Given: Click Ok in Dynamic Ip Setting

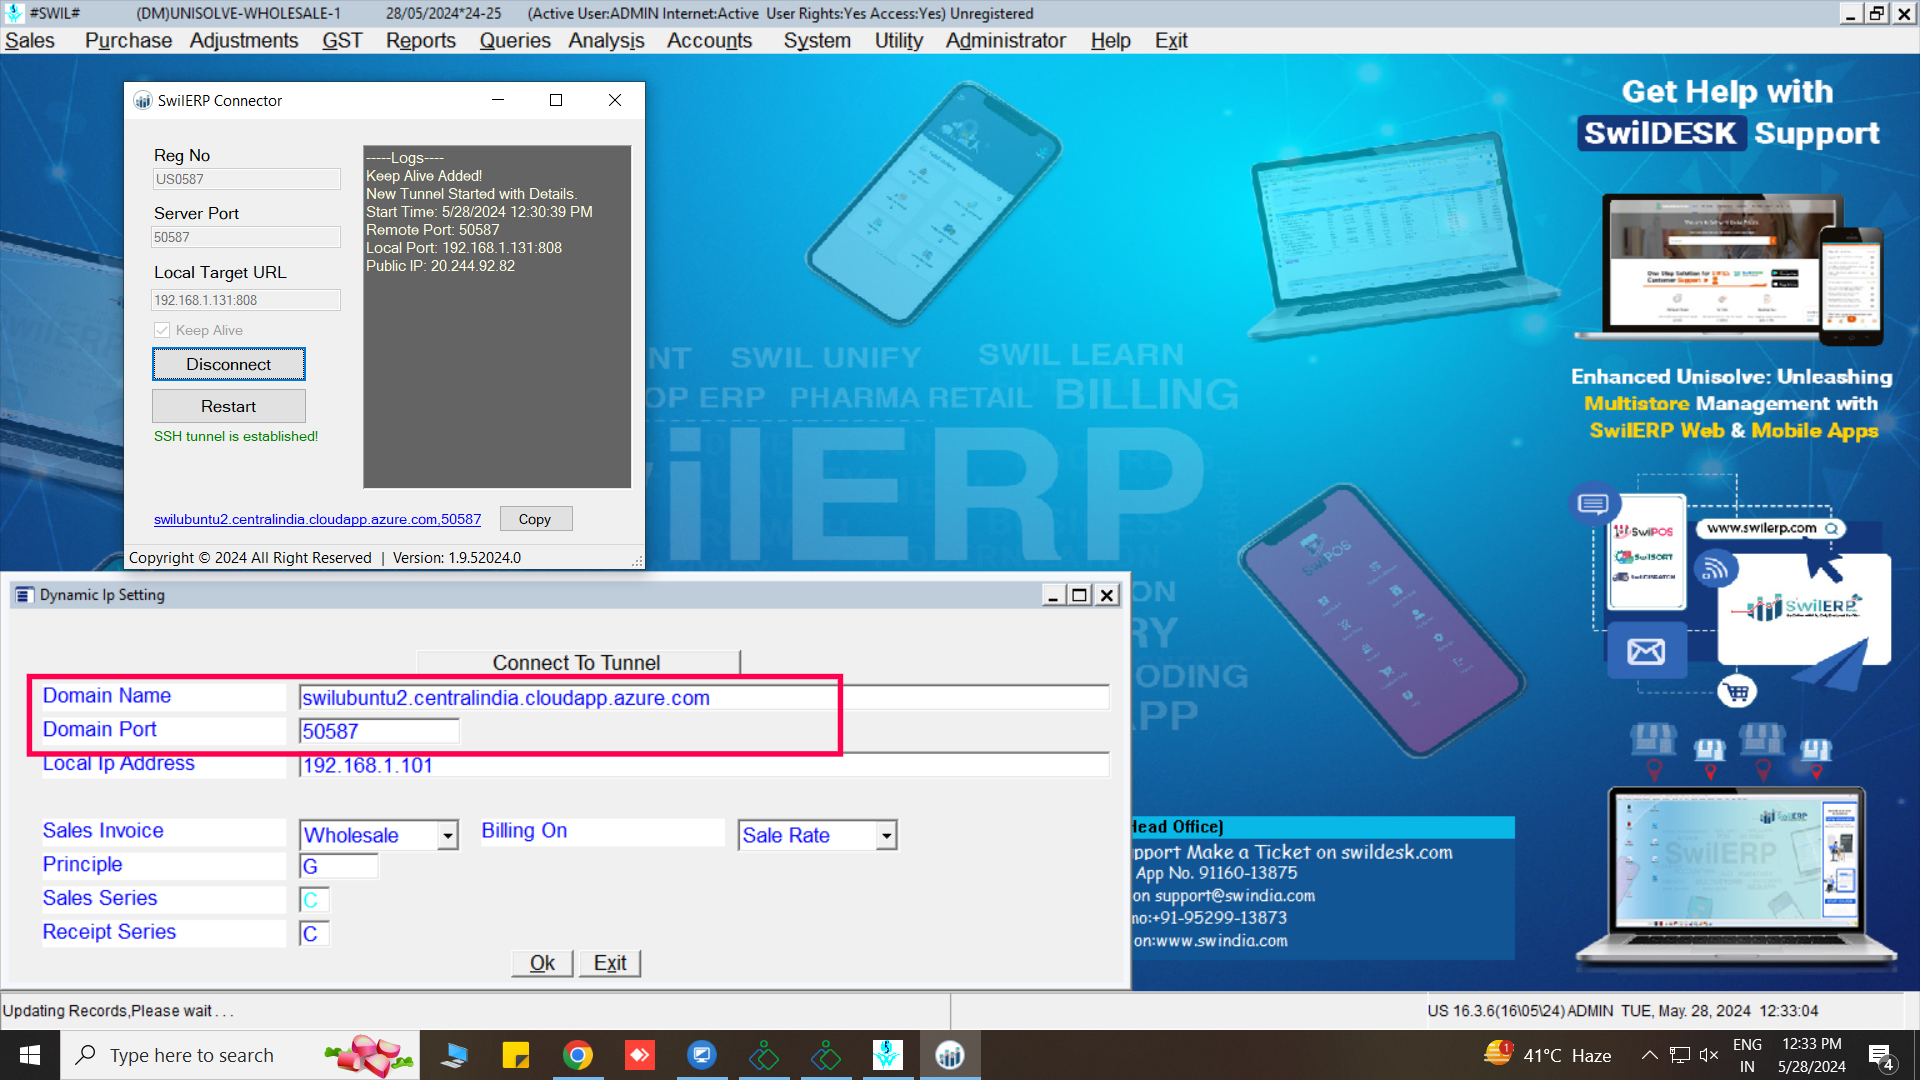Looking at the screenshot, I should 542,963.
